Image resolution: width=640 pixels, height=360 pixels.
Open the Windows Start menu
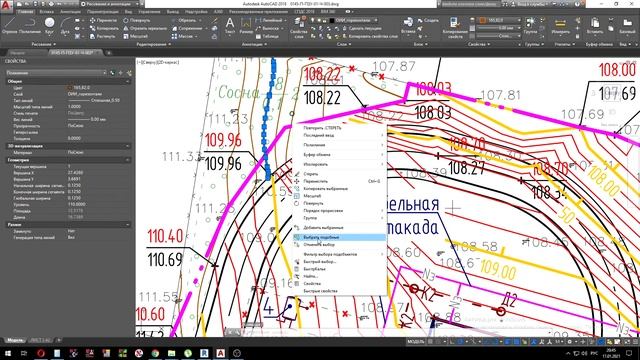[8, 353]
